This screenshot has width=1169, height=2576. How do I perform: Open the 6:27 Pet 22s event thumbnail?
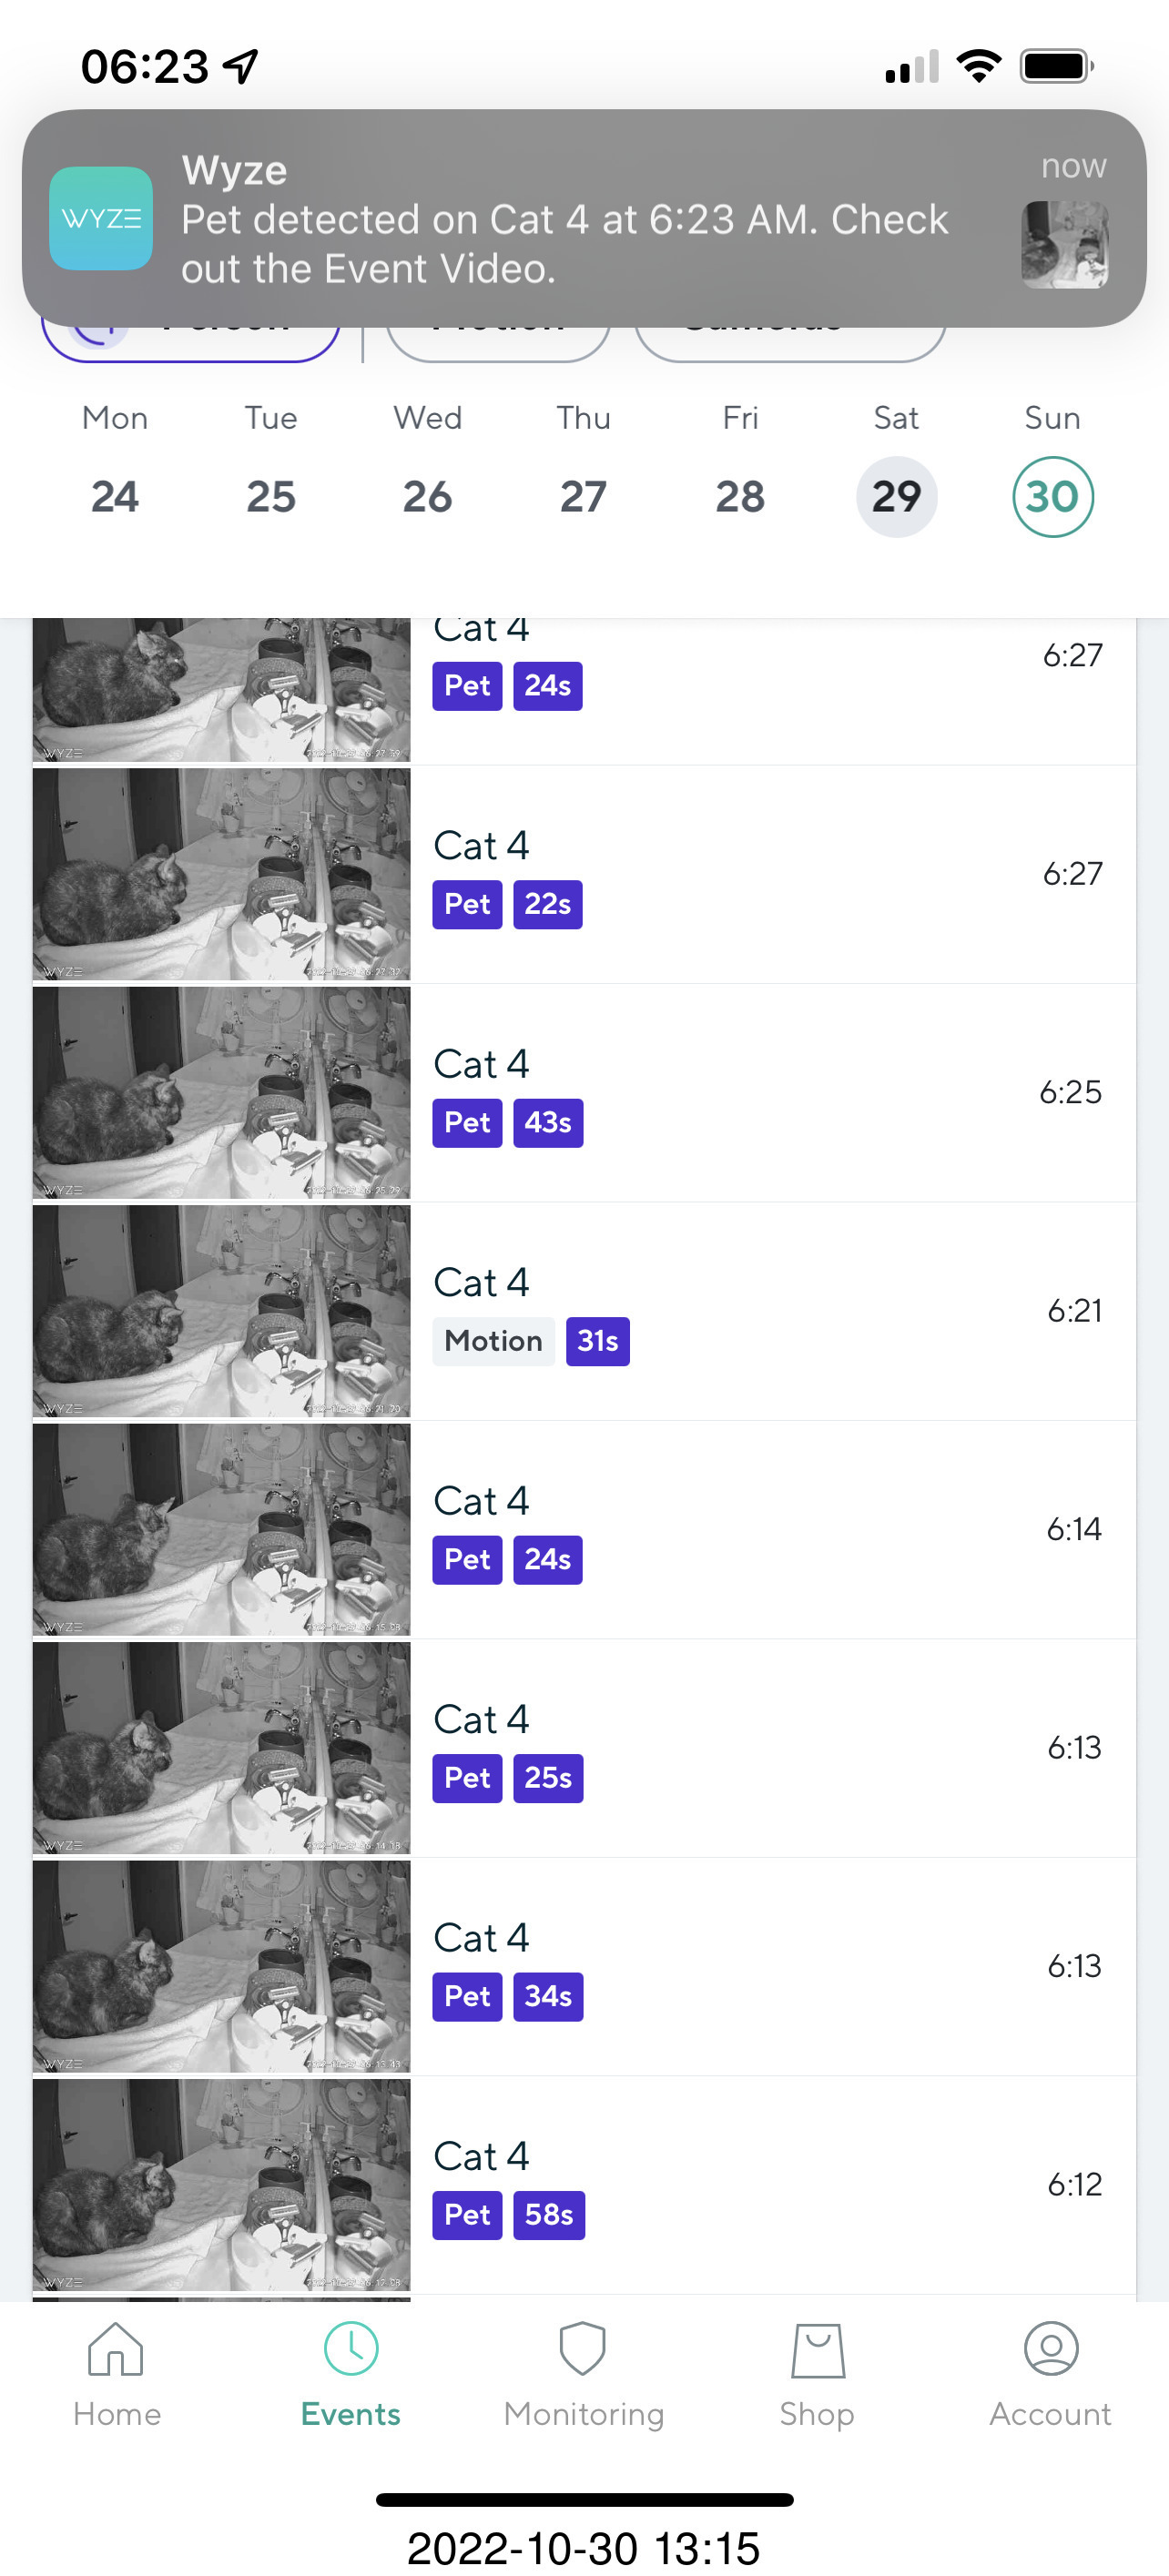pyautogui.click(x=221, y=874)
